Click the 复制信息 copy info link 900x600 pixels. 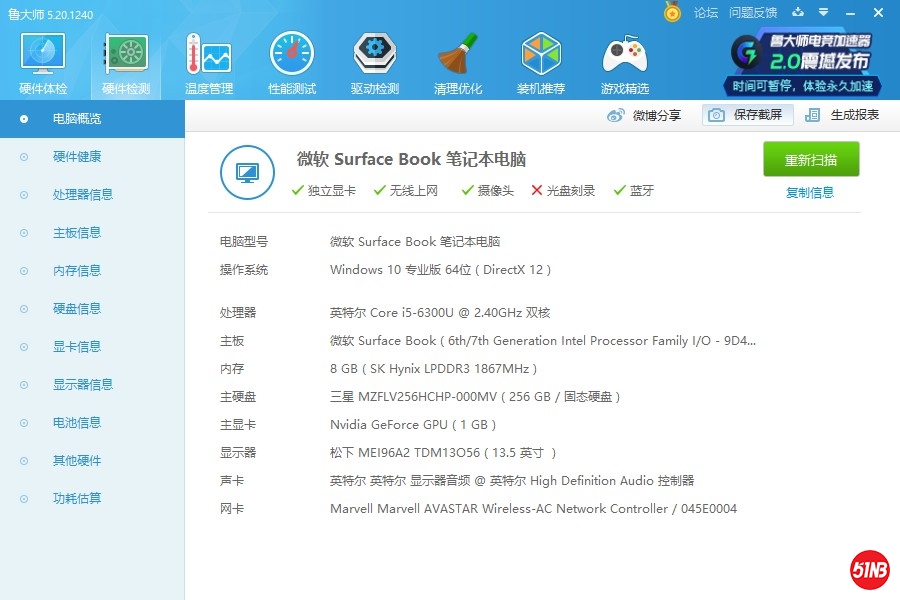(810, 193)
